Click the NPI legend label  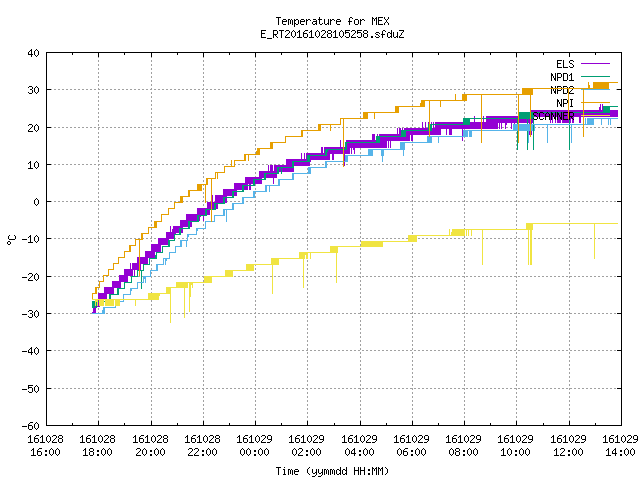[565, 103]
